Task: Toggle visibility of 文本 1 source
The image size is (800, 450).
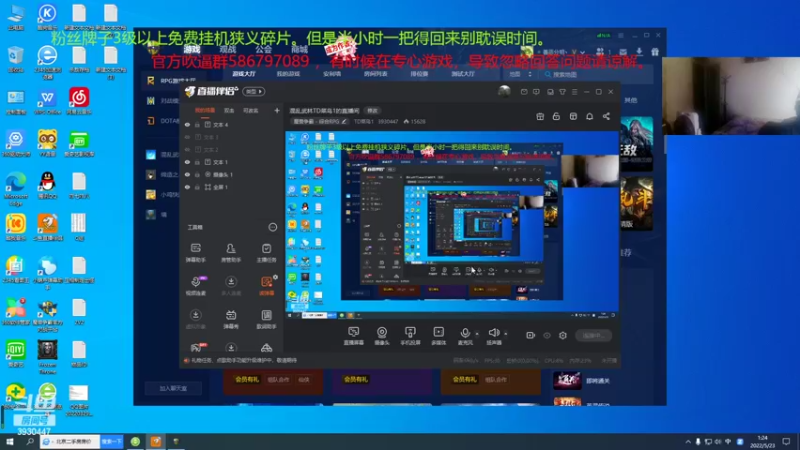Action: [187, 162]
